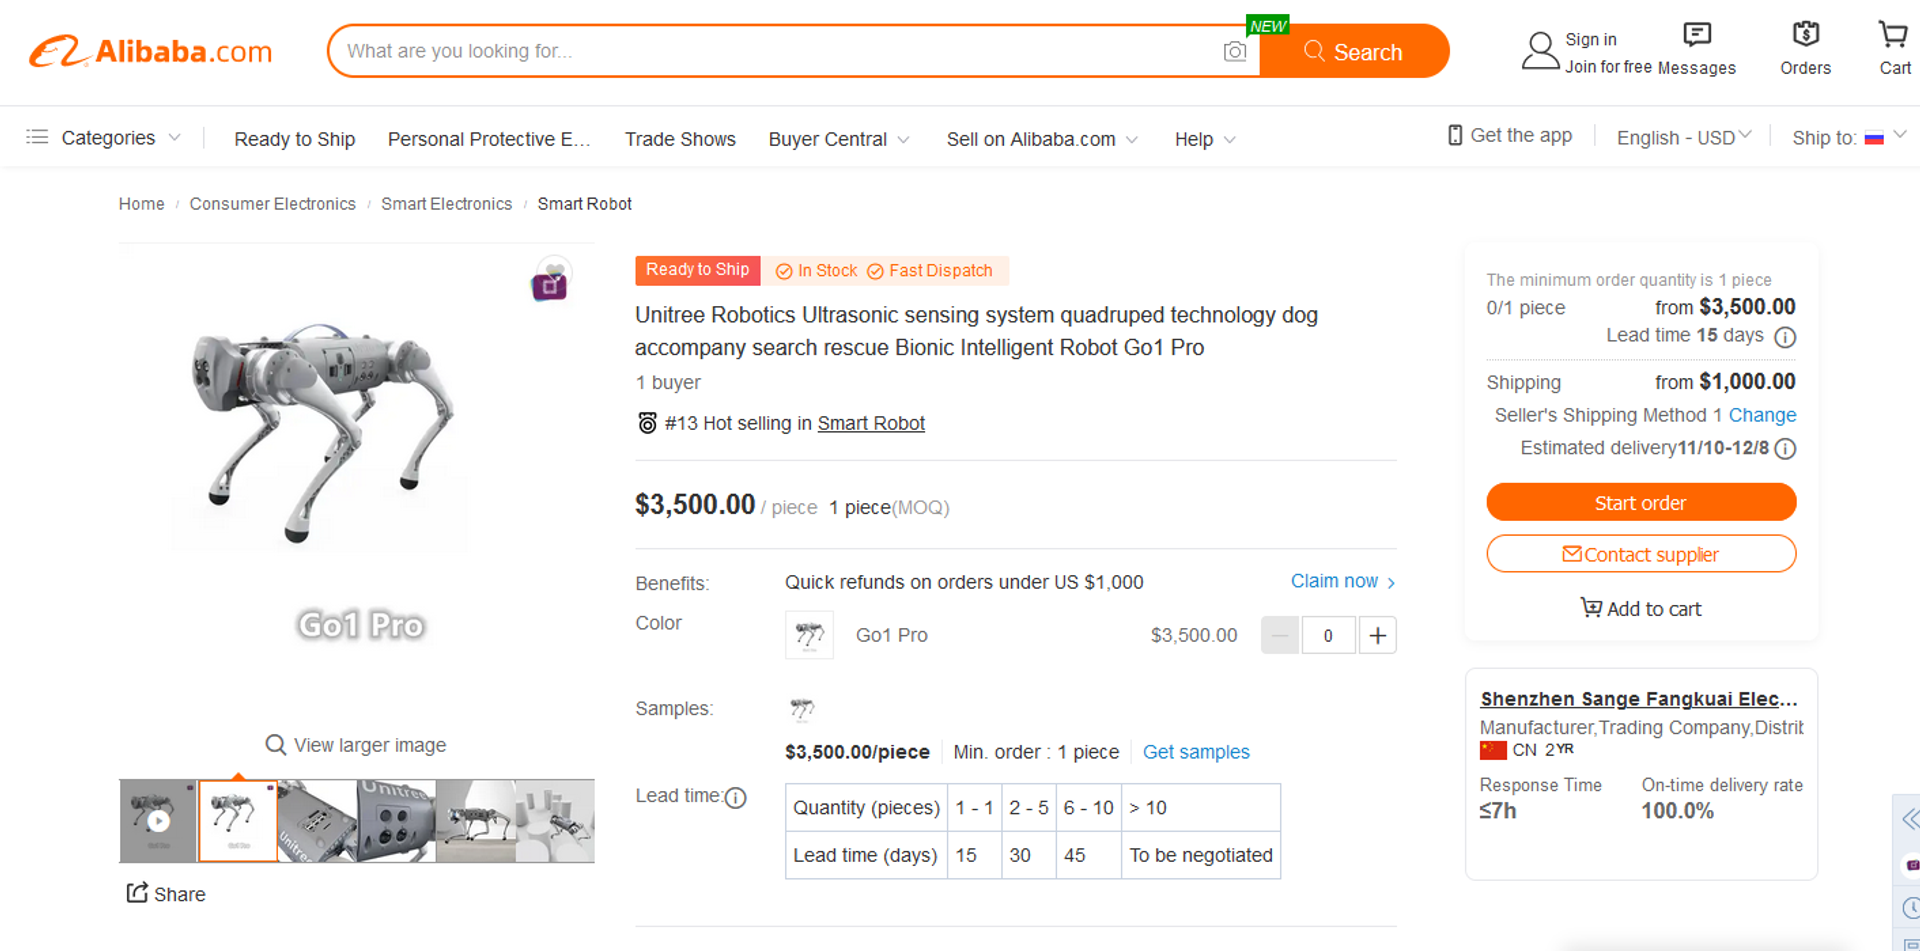This screenshot has width=1920, height=951.
Task: Click the Alibaba.com logo
Action: coord(151,51)
